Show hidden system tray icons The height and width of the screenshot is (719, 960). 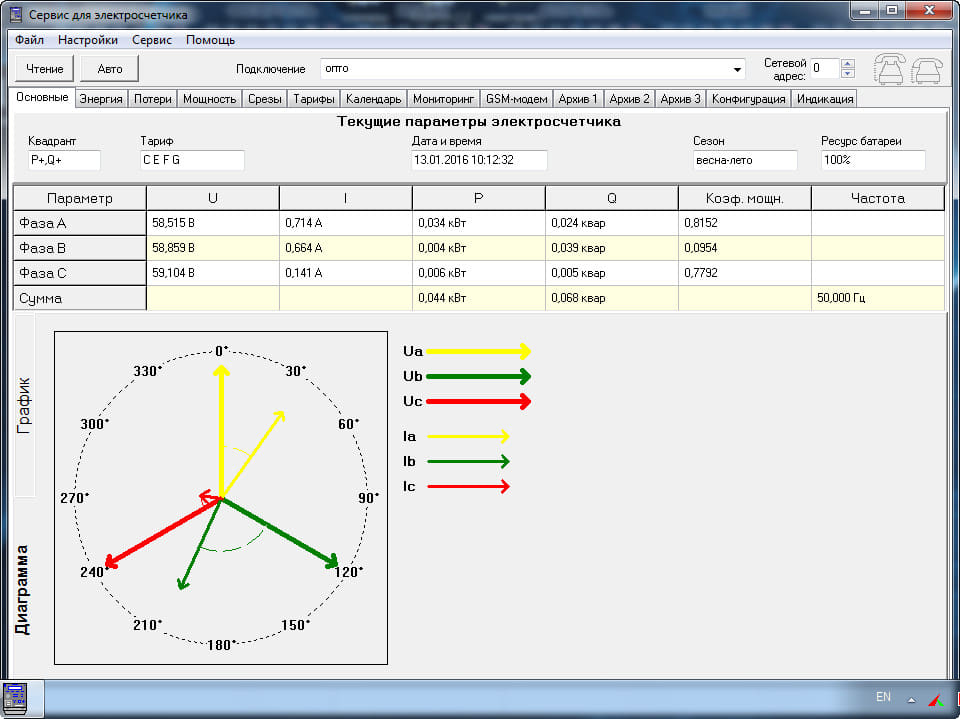click(x=910, y=698)
